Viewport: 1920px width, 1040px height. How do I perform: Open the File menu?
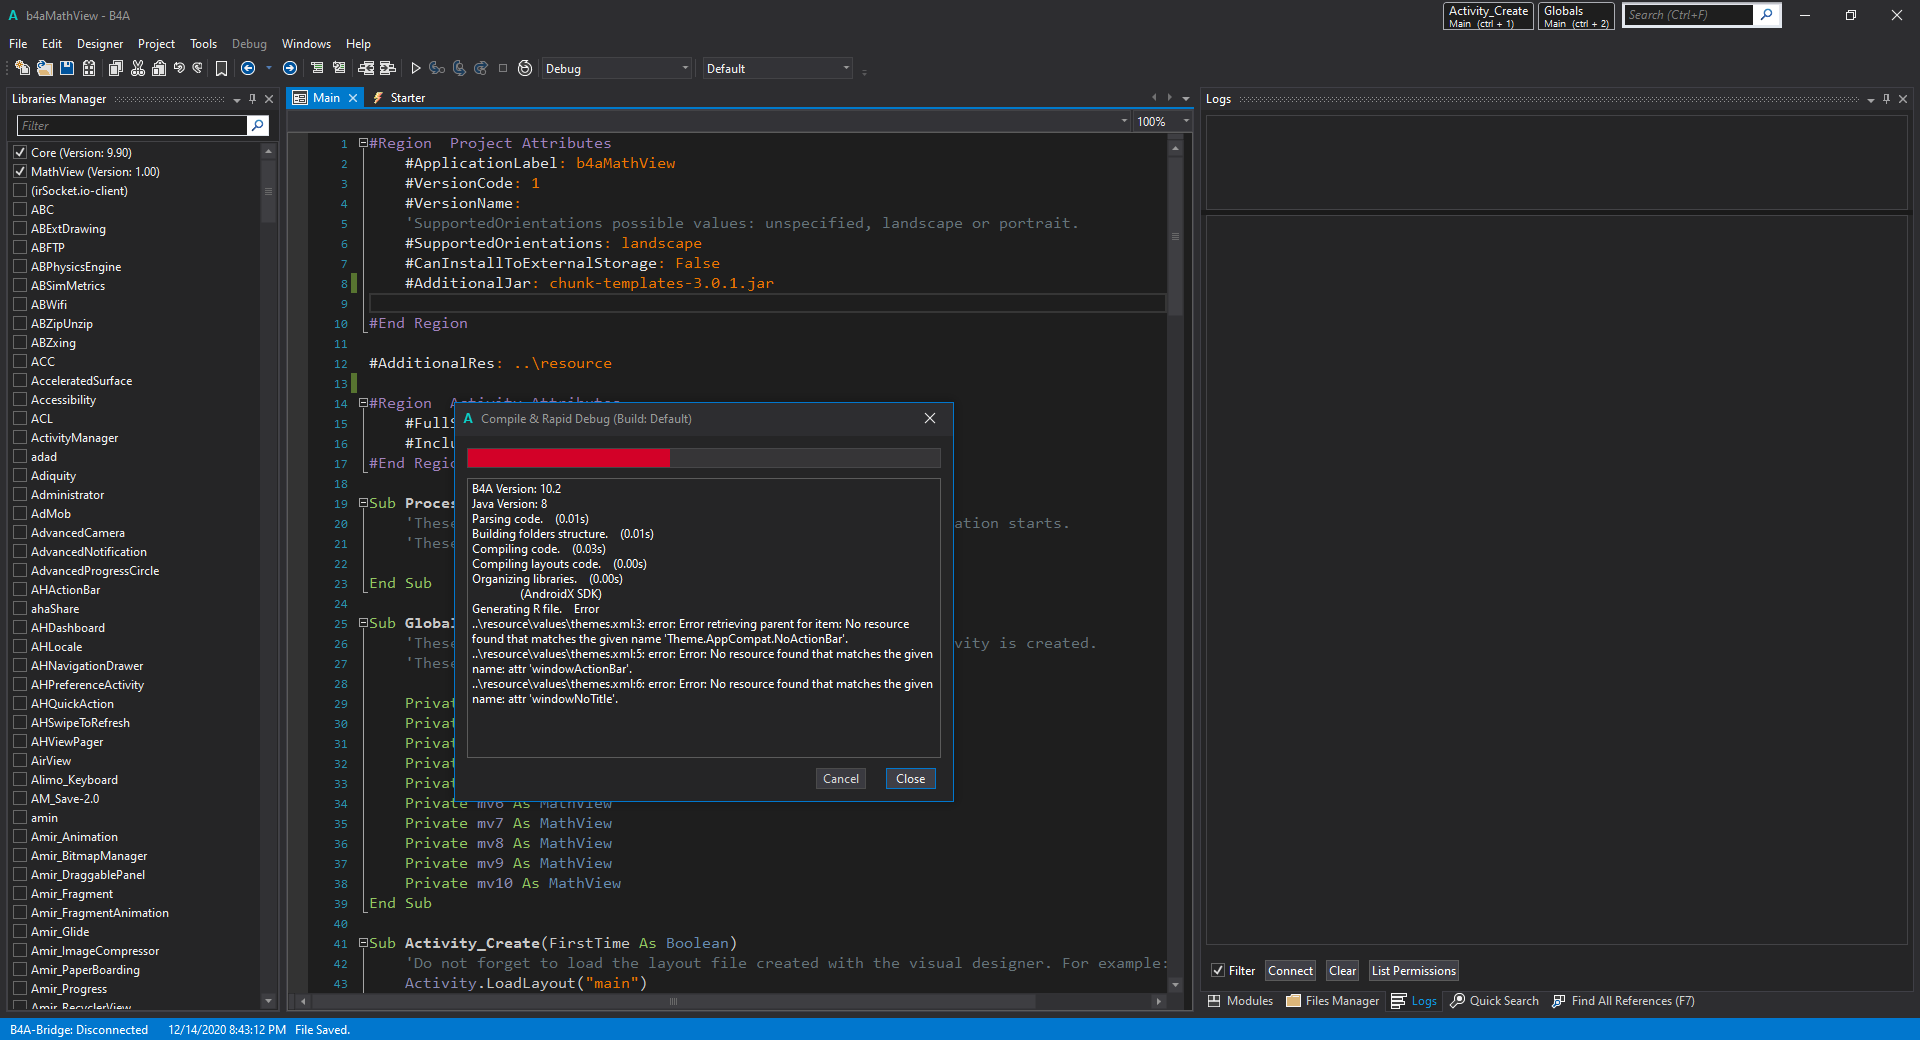coord(18,44)
